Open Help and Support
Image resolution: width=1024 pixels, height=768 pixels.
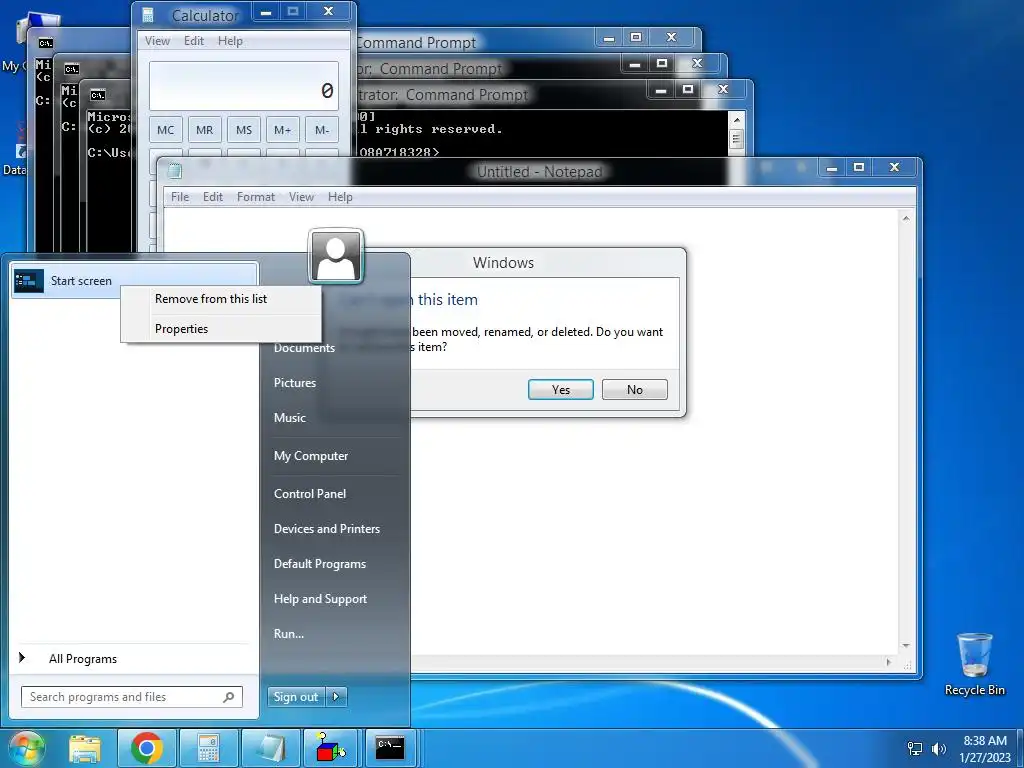320,599
